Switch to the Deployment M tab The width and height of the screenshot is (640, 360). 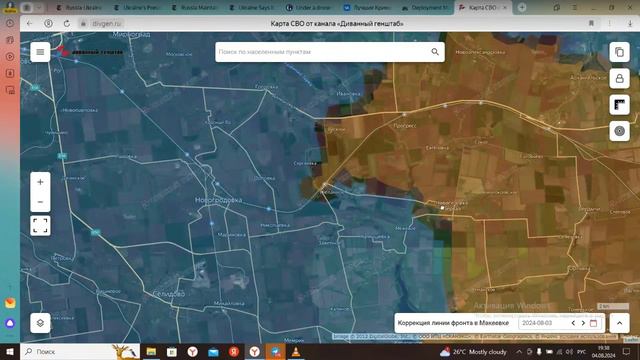click(425, 7)
